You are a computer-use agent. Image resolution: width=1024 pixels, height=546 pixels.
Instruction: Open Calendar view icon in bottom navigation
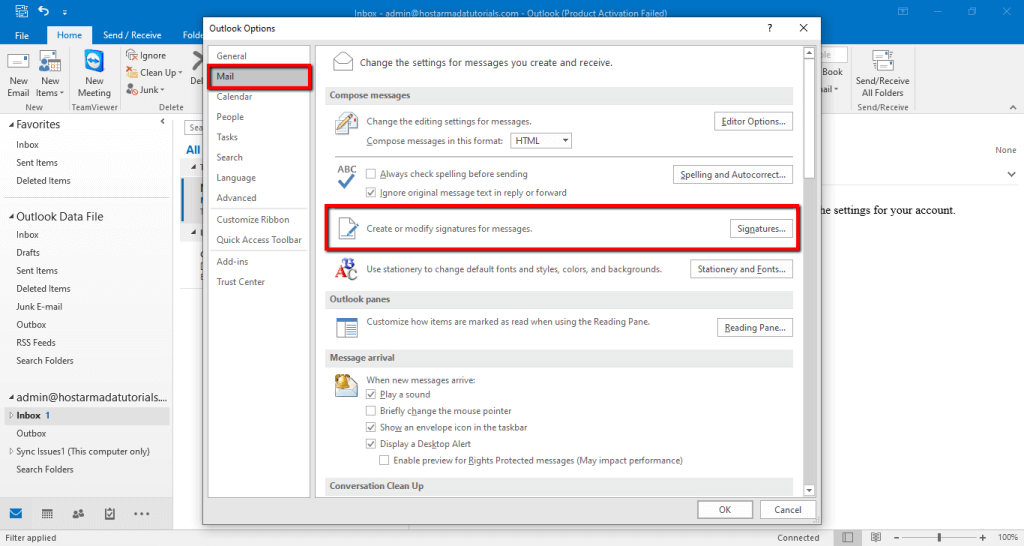pos(47,514)
